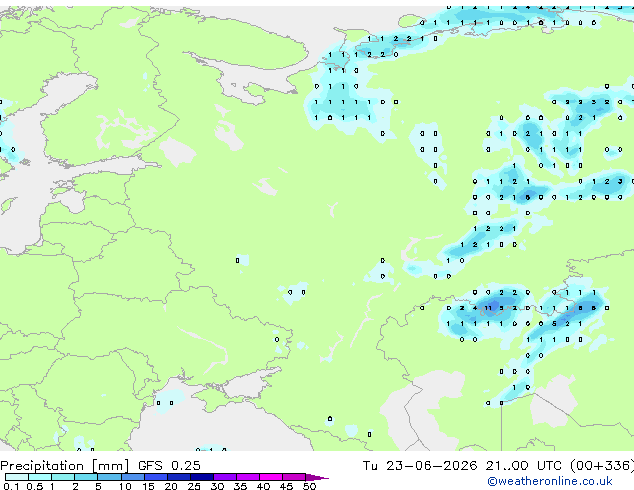Click the 0.1–0.5 mm legend color swatch
The width and height of the screenshot is (634, 490).
(x=17, y=477)
